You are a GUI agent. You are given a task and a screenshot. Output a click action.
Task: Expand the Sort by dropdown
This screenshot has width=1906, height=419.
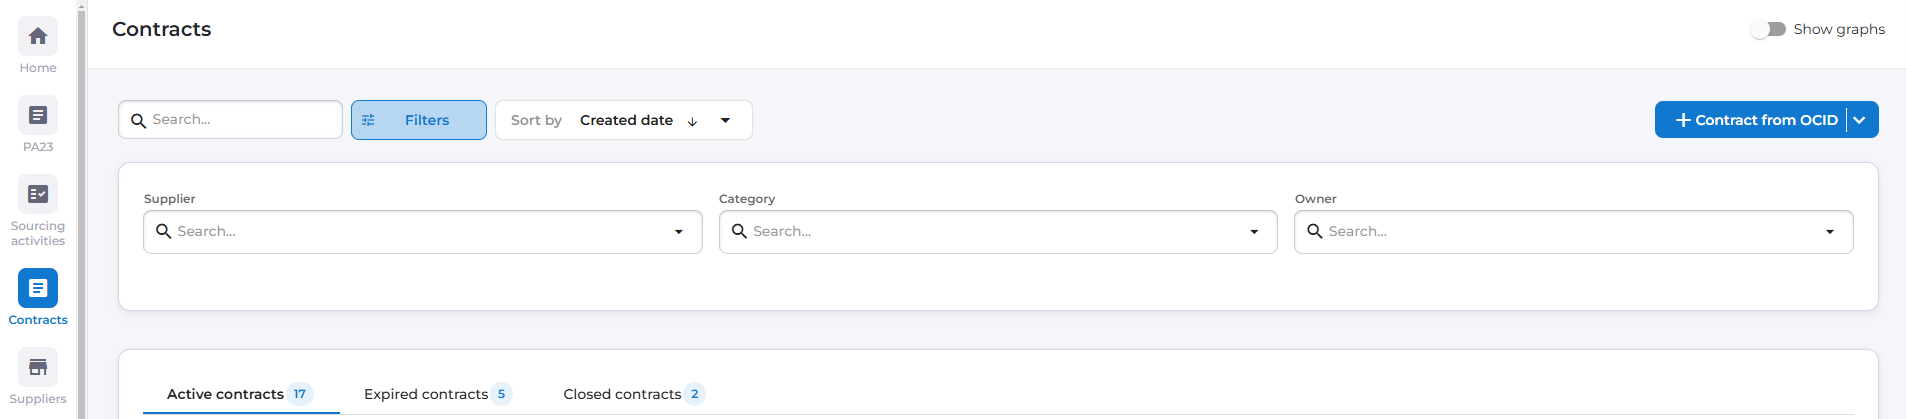point(725,120)
